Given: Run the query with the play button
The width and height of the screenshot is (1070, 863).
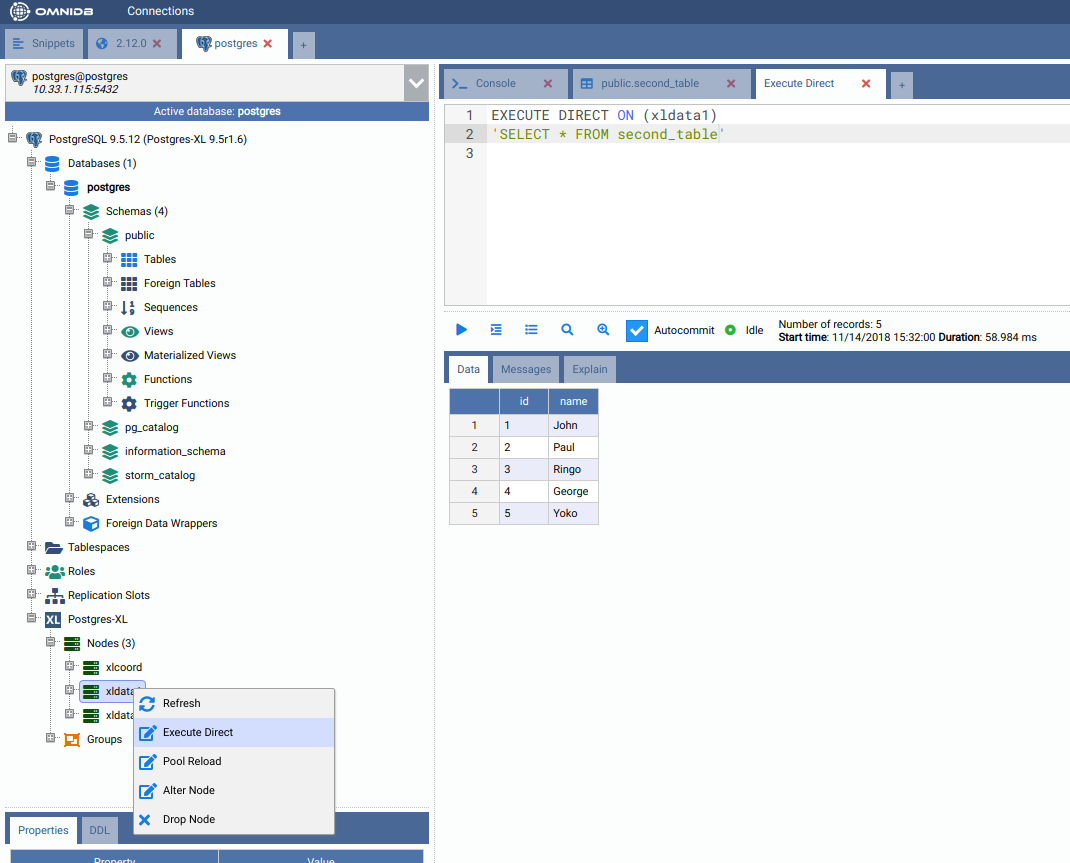Looking at the screenshot, I should coord(461,330).
